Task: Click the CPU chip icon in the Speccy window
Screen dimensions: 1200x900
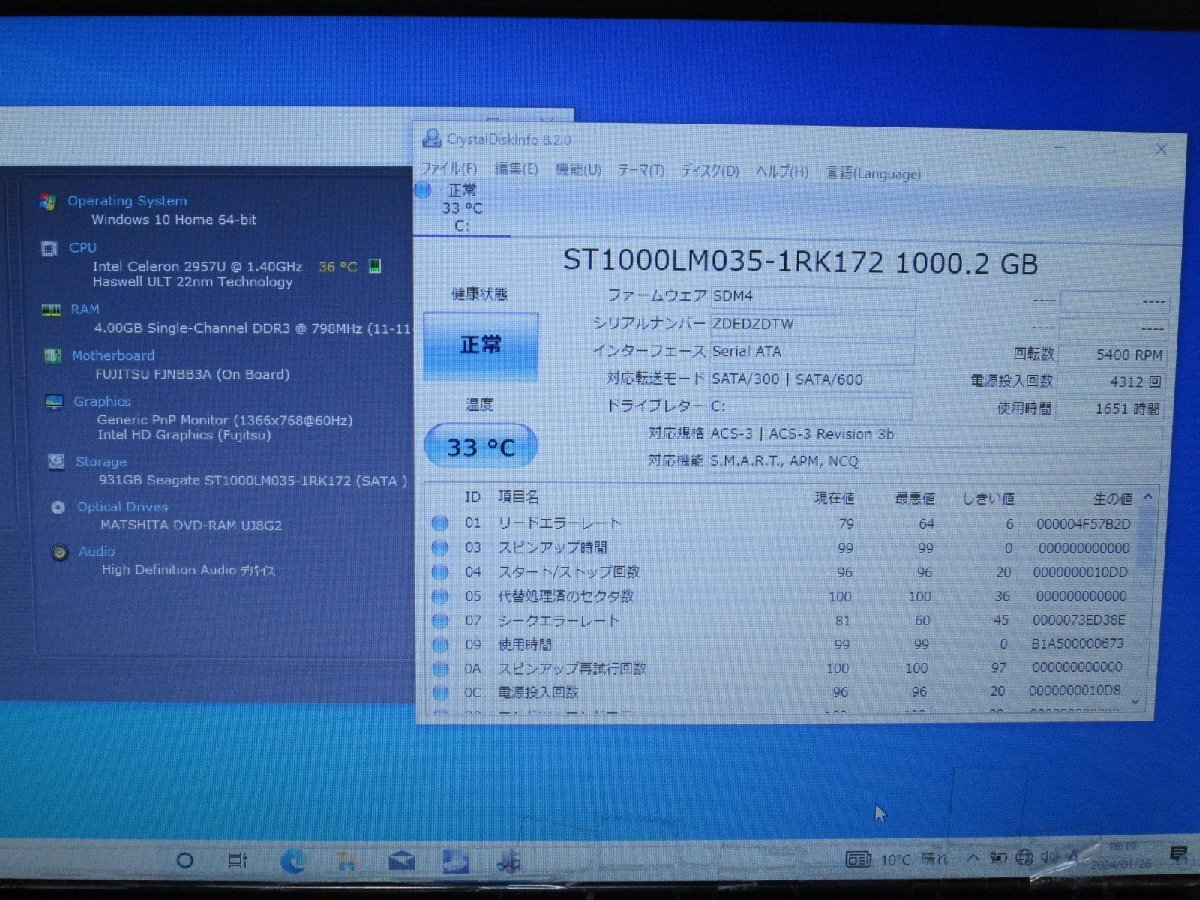Action: coord(48,248)
